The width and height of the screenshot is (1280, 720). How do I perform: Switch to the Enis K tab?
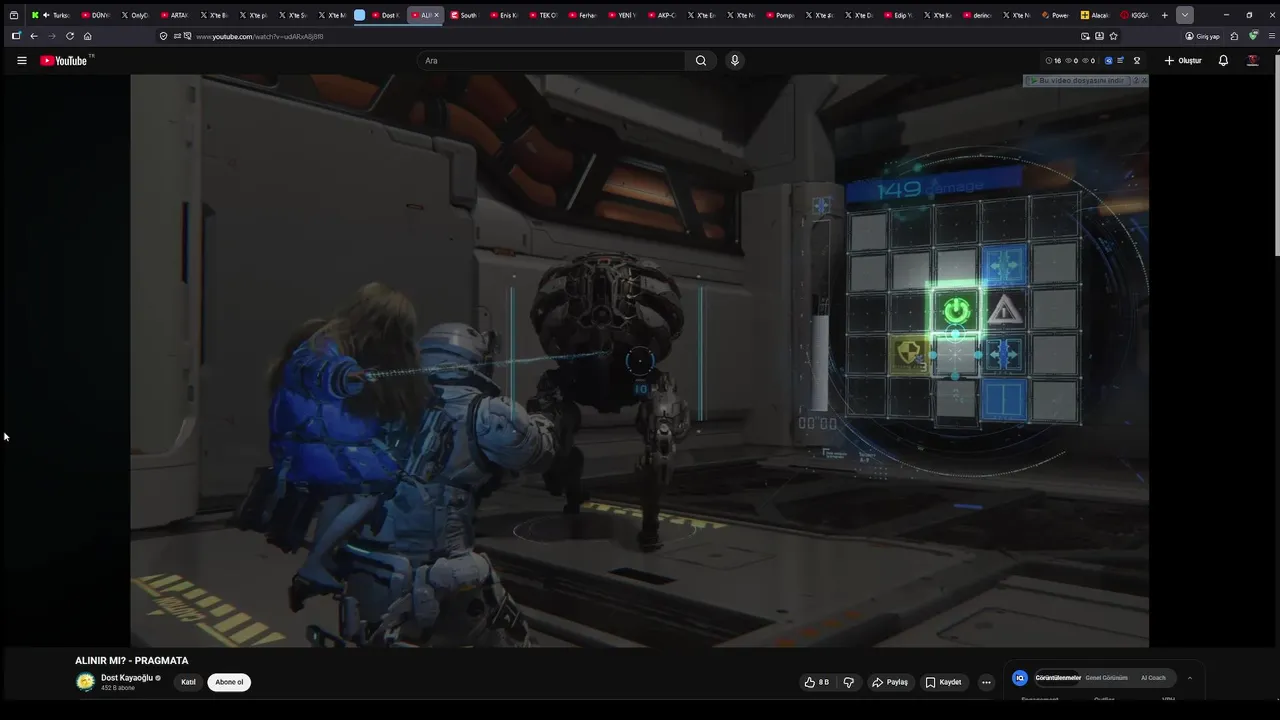click(x=504, y=15)
